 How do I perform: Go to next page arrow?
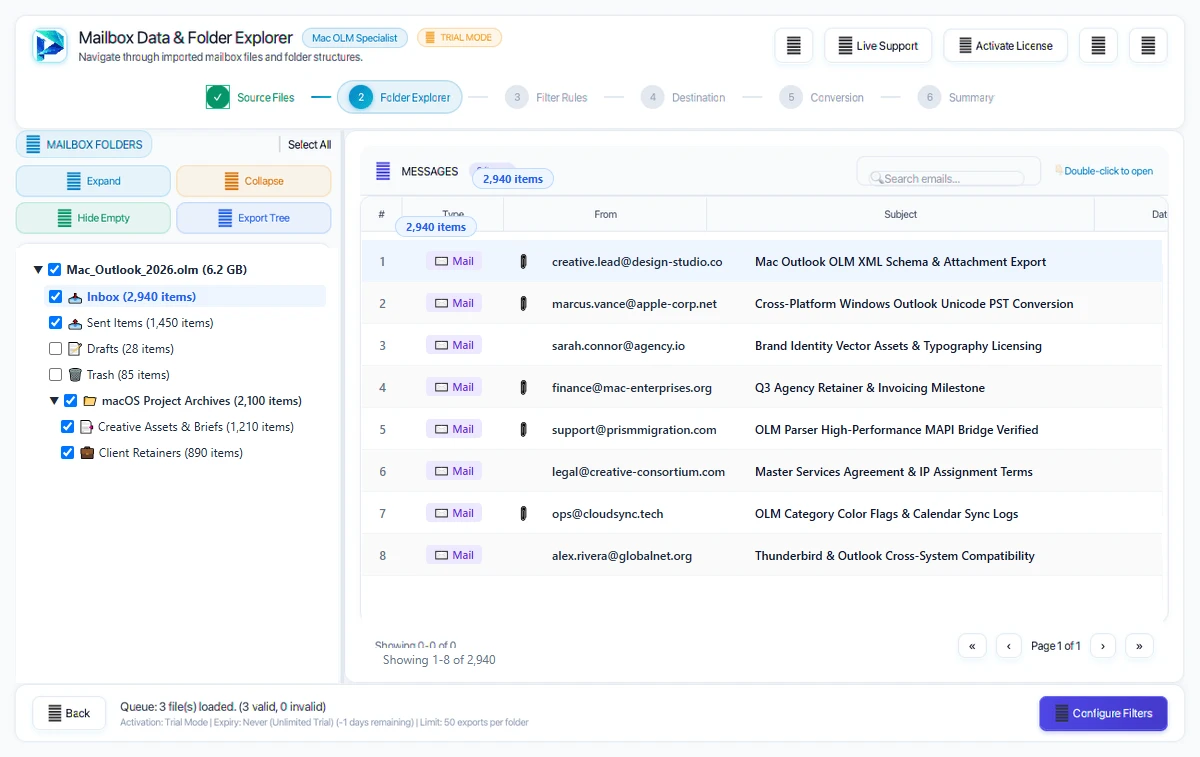[1103, 646]
